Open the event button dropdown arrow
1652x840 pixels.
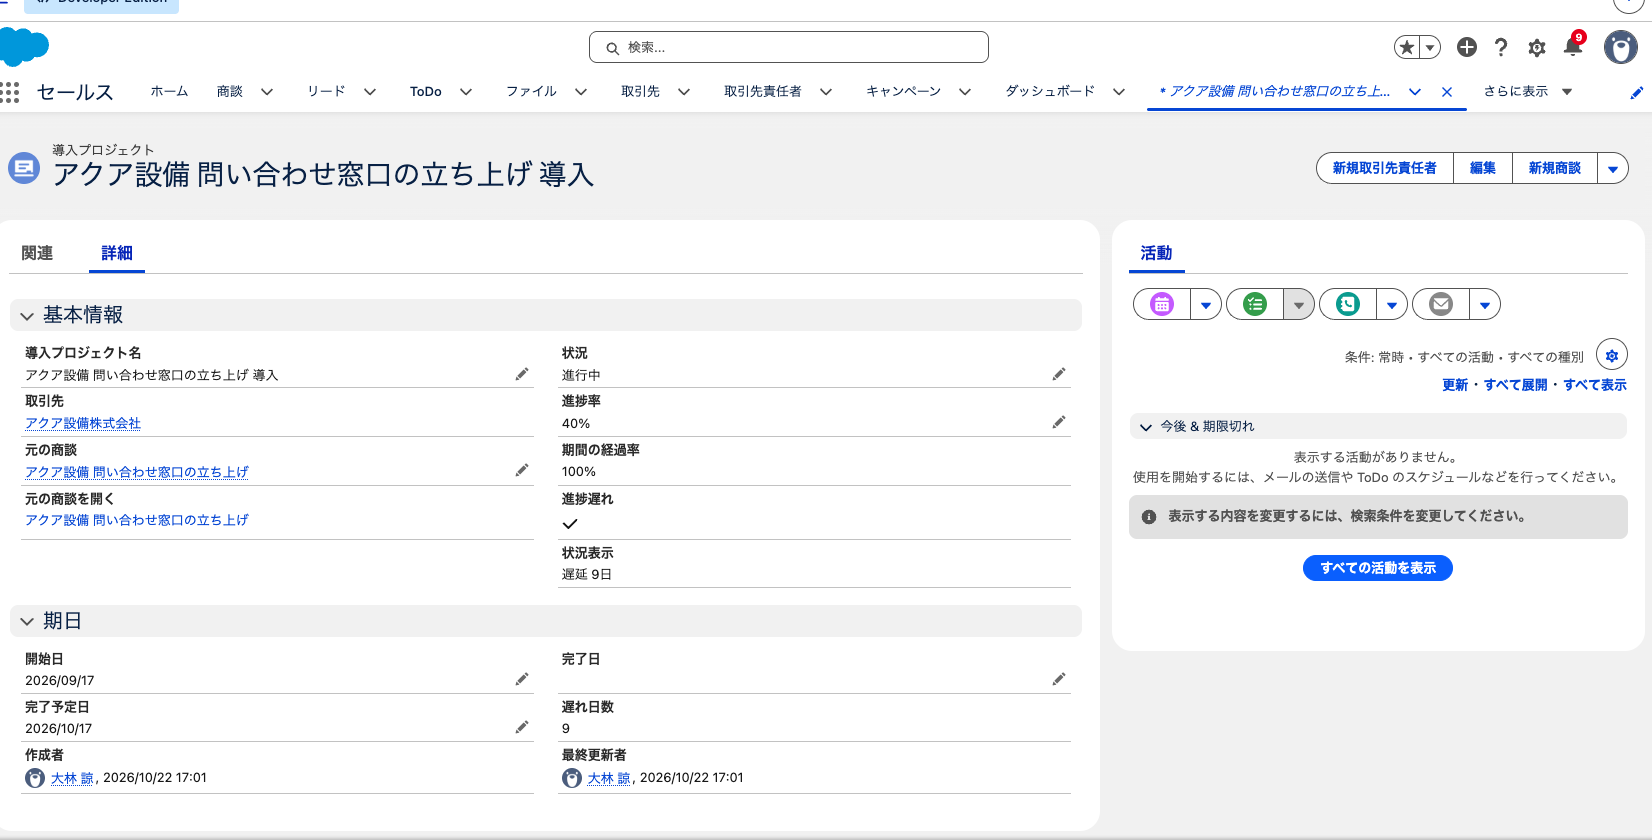(x=1206, y=304)
